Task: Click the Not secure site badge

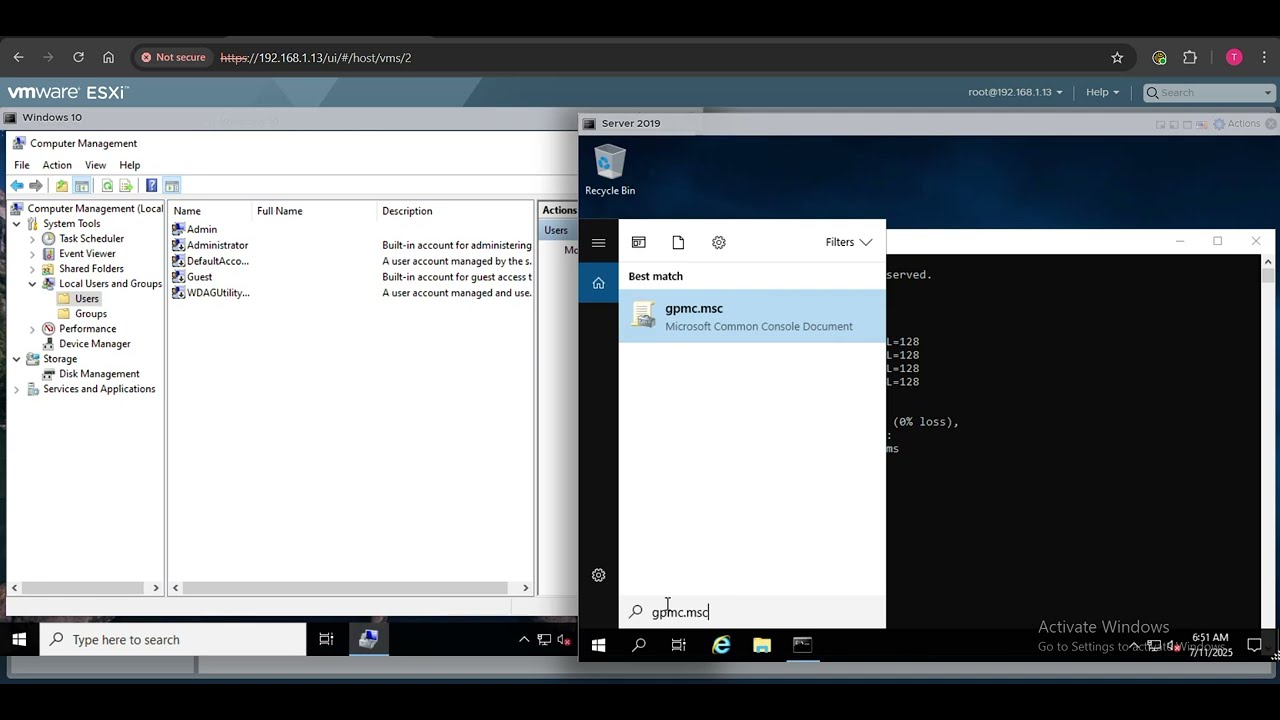Action: pos(173,57)
